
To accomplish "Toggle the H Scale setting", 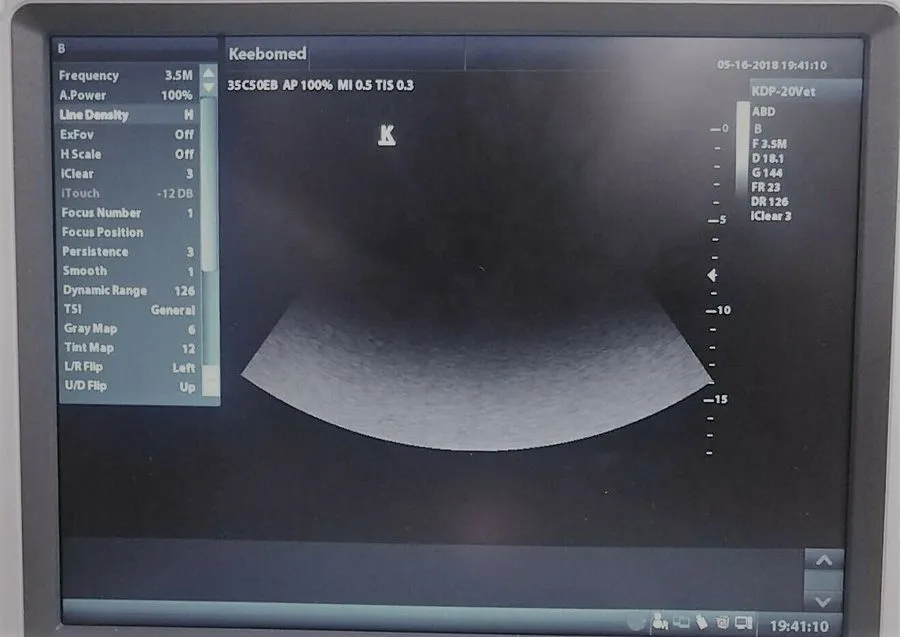I will pos(127,154).
